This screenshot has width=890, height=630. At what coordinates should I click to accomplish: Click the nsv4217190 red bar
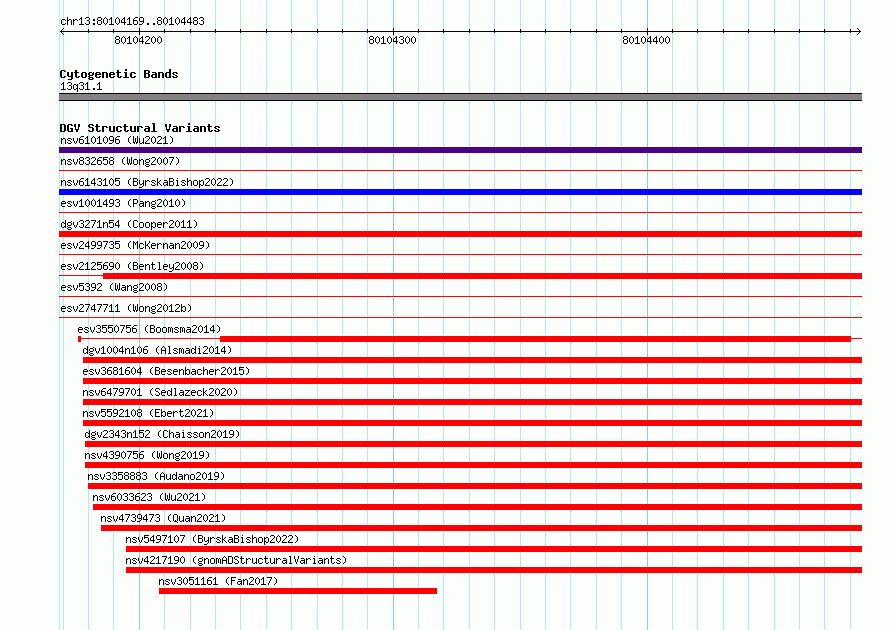tap(494, 570)
